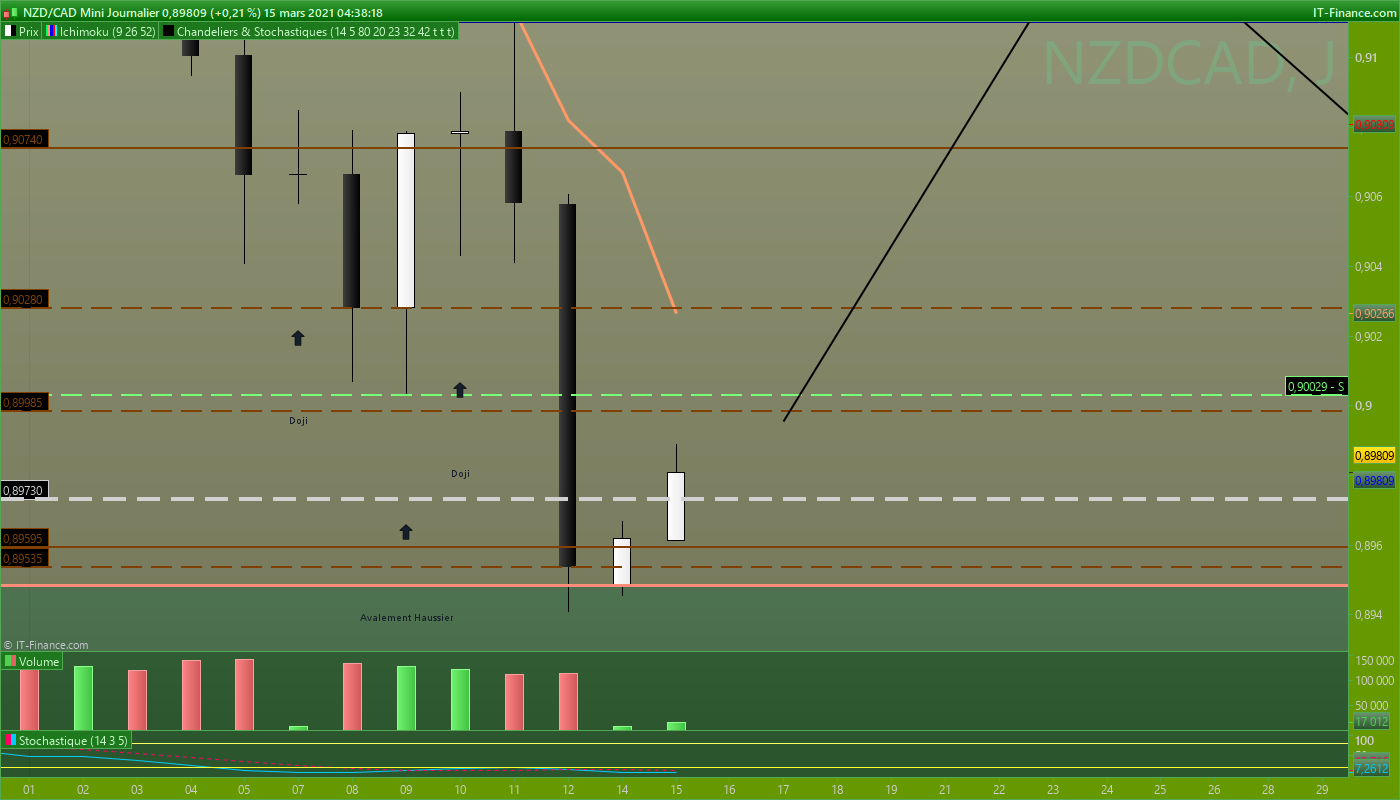Click the candlestick icon beside NZD/CAD title
1400x800 pixels.
coord(11,12)
